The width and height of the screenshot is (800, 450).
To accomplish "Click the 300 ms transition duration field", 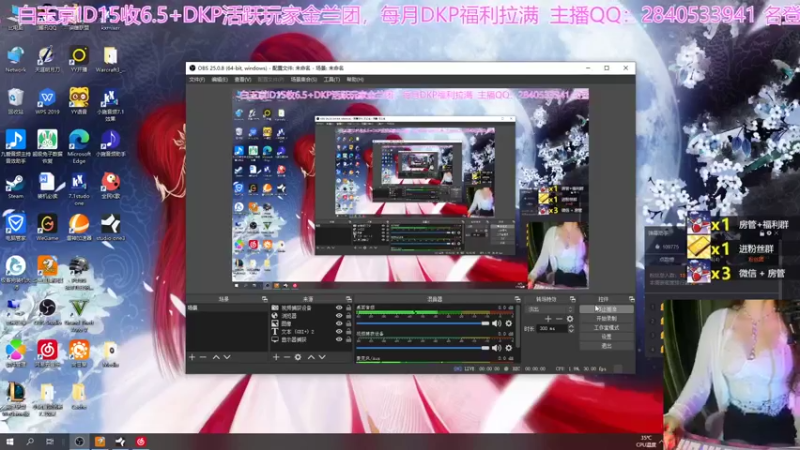I will [x=552, y=329].
